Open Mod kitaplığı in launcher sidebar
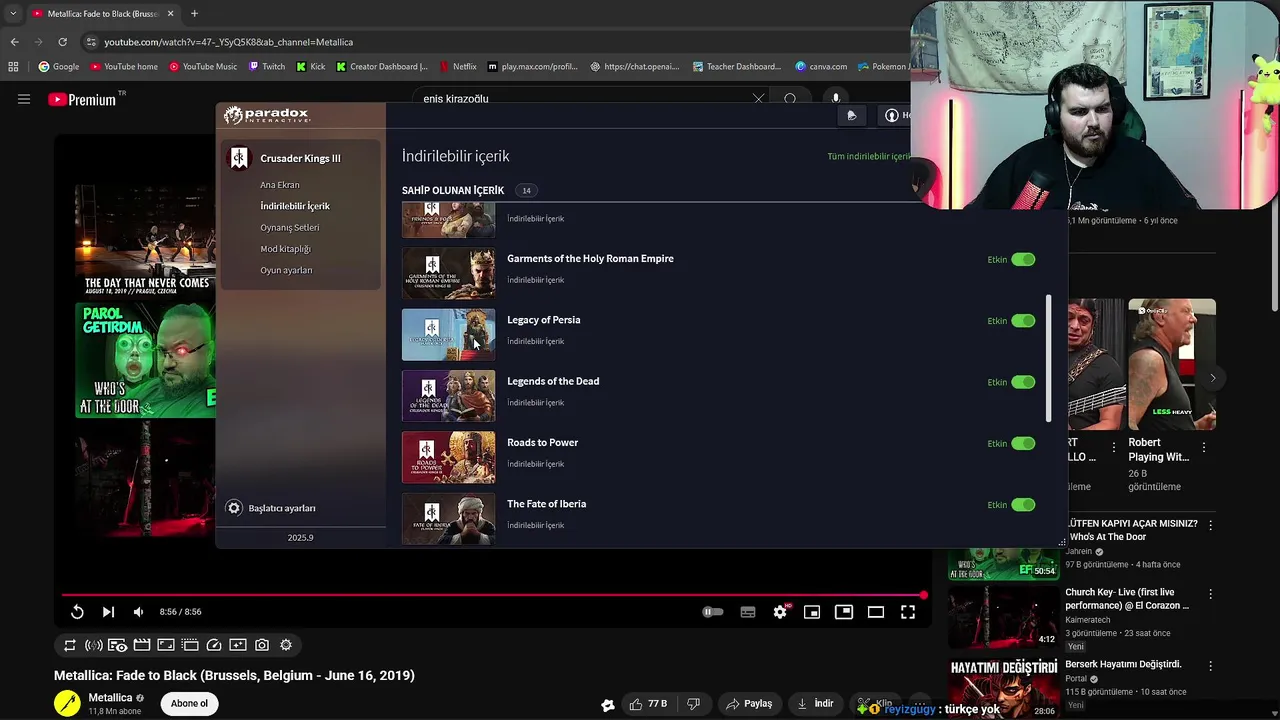Screen dimensions: 1280x720 coord(286,249)
